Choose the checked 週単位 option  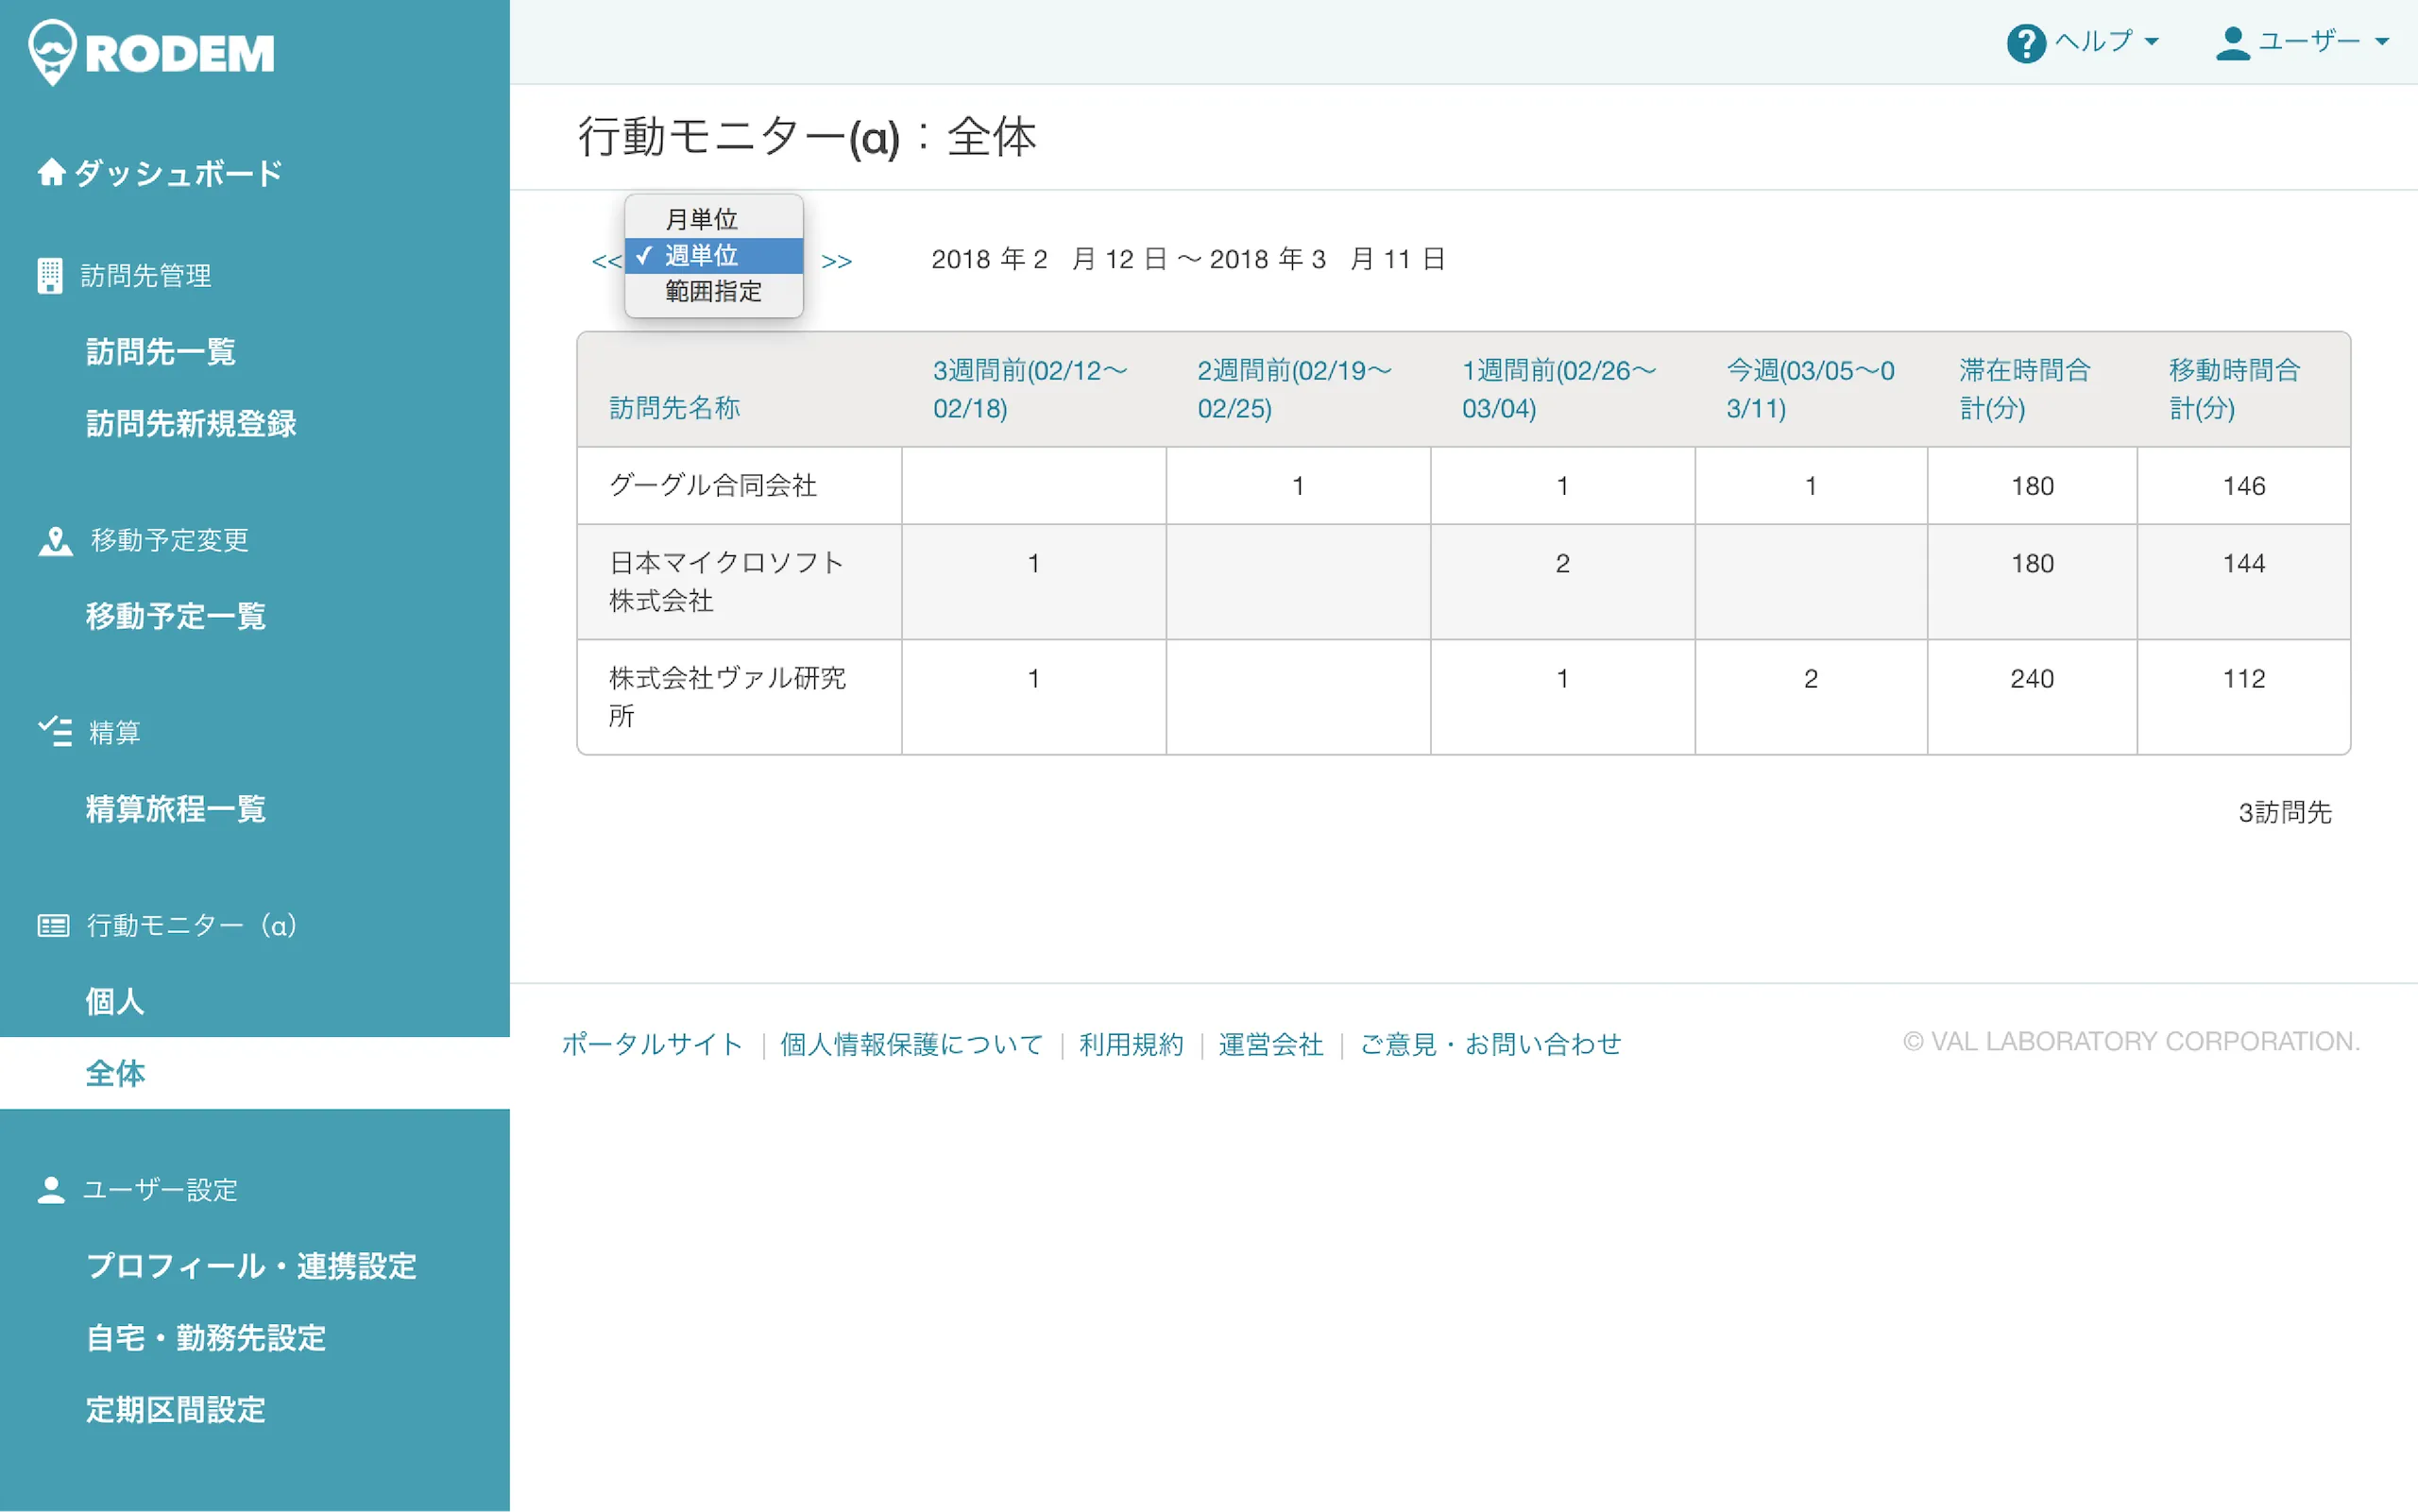pos(701,255)
